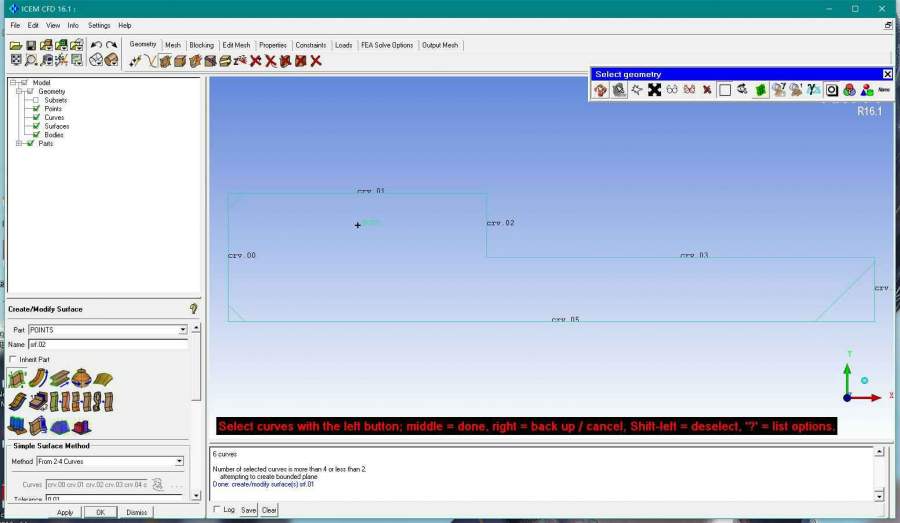
Task: Click the Zoom magnifier icon
Action: pyautogui.click(x=31, y=60)
